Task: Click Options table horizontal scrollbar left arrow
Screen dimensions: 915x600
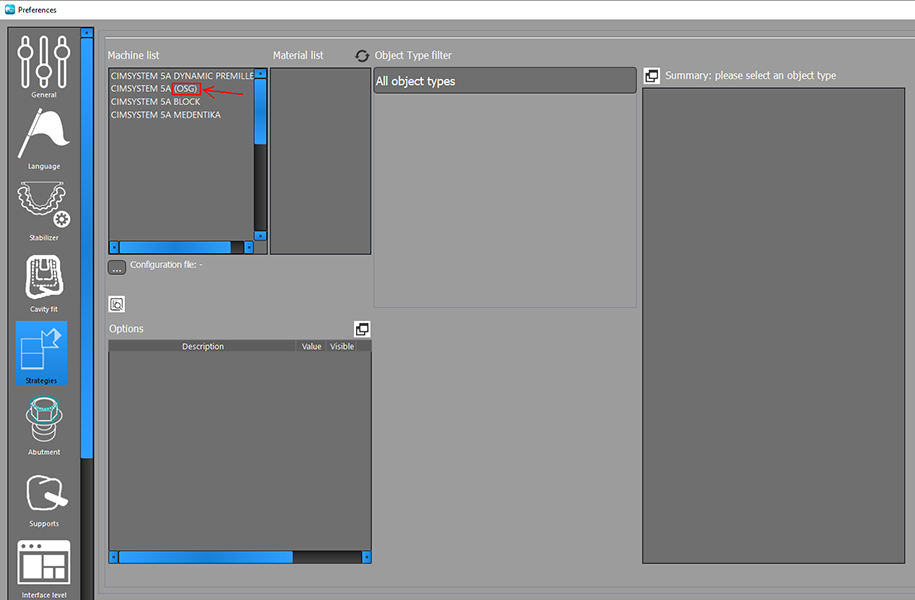Action: pos(114,557)
